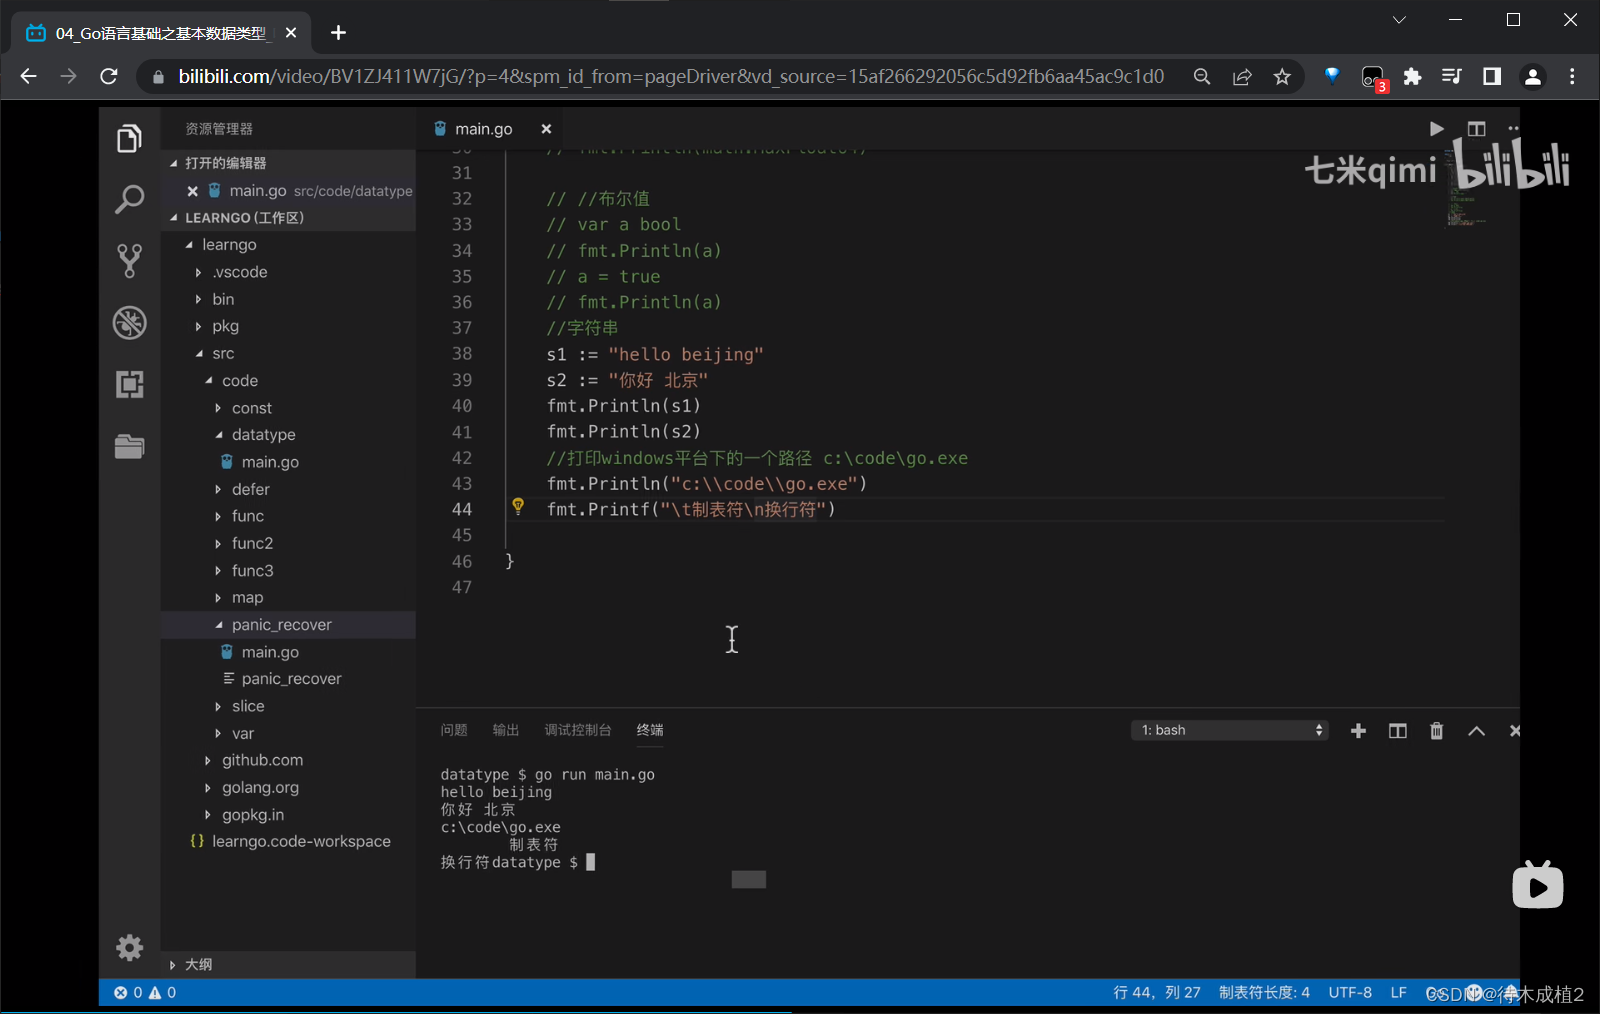Click cursor position 行 44, 列 27
The height and width of the screenshot is (1014, 1600).
pyautogui.click(x=1157, y=992)
